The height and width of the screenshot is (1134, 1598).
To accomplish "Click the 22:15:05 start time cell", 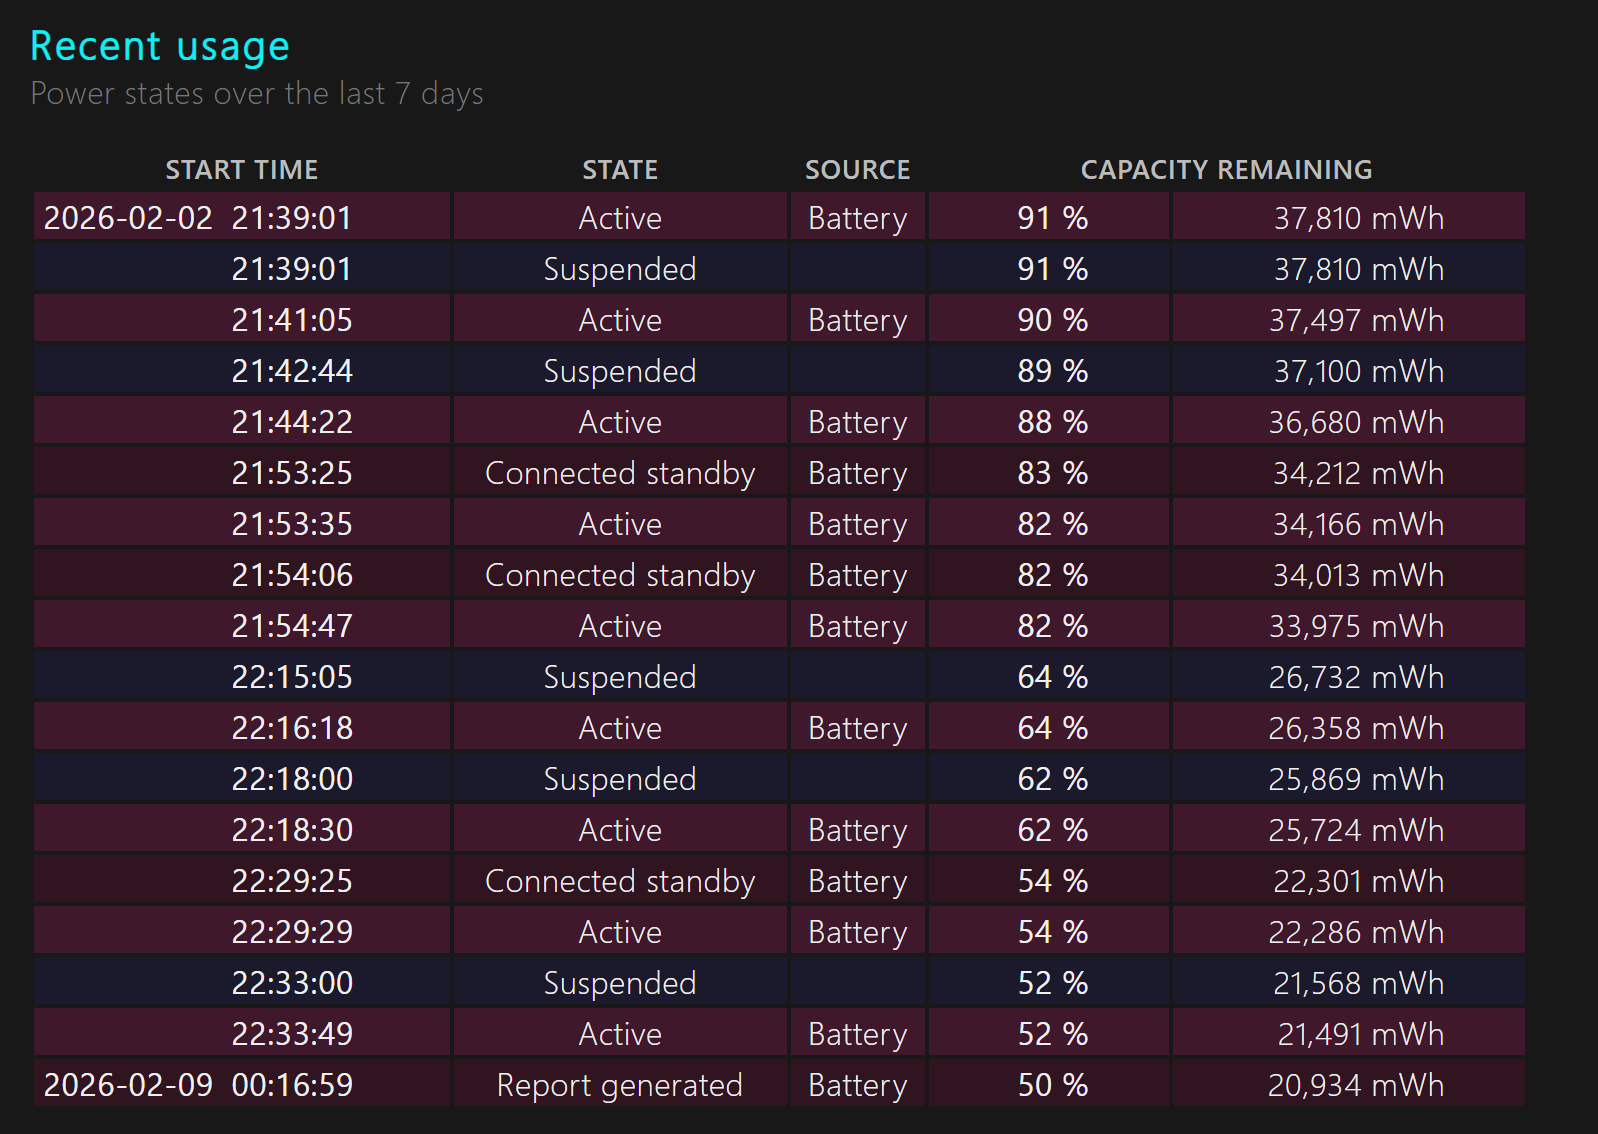I will click(x=292, y=677).
